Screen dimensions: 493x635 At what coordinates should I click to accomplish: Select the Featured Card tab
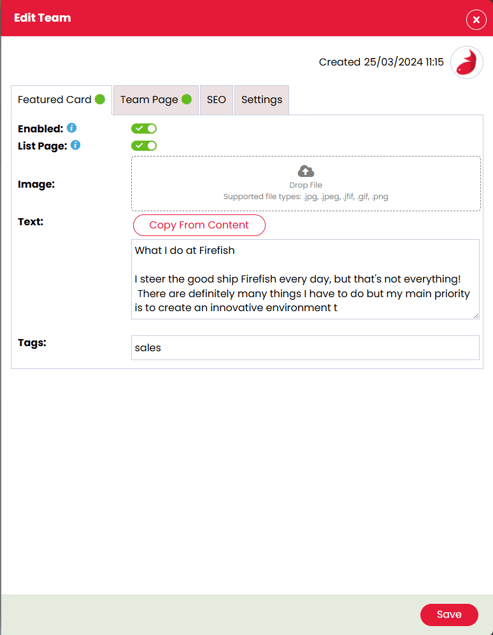click(x=61, y=100)
